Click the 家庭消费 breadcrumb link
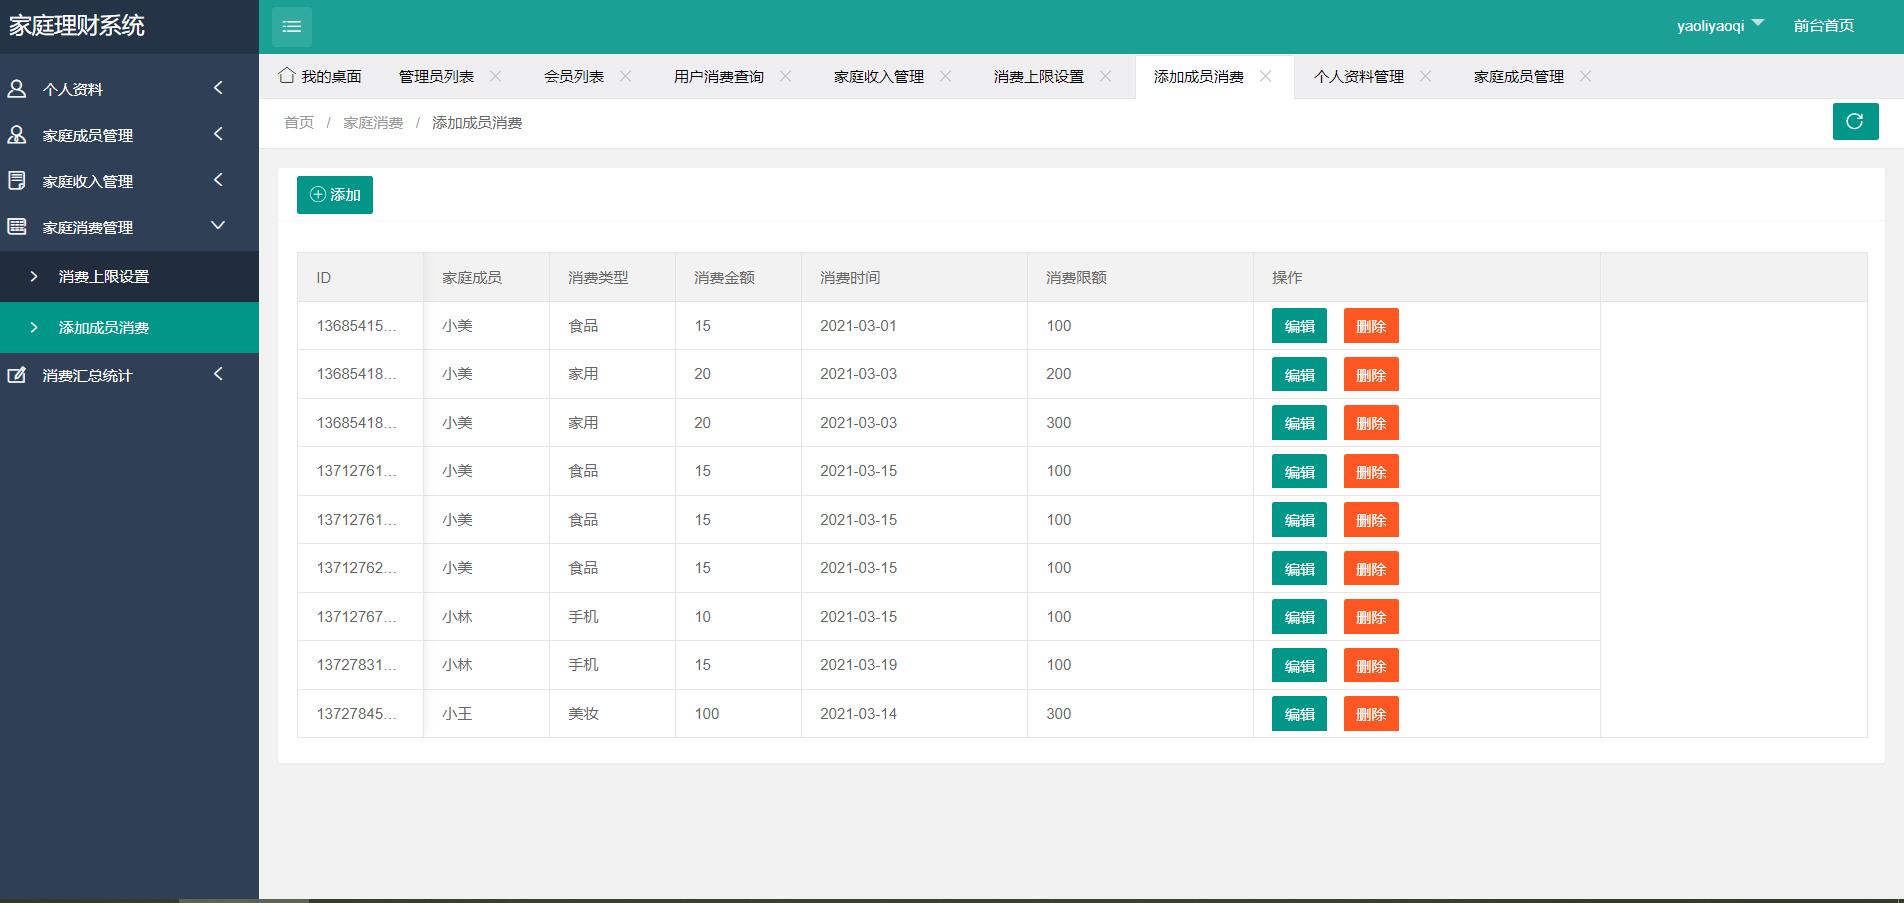 pos(373,122)
